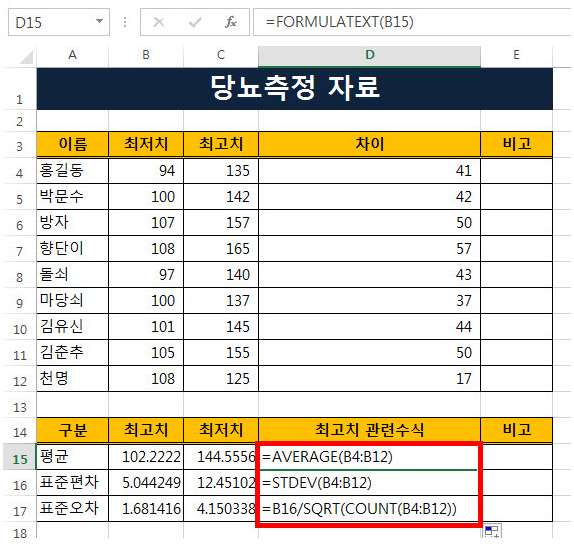Select column A header
574x553 pixels.
coord(72,55)
